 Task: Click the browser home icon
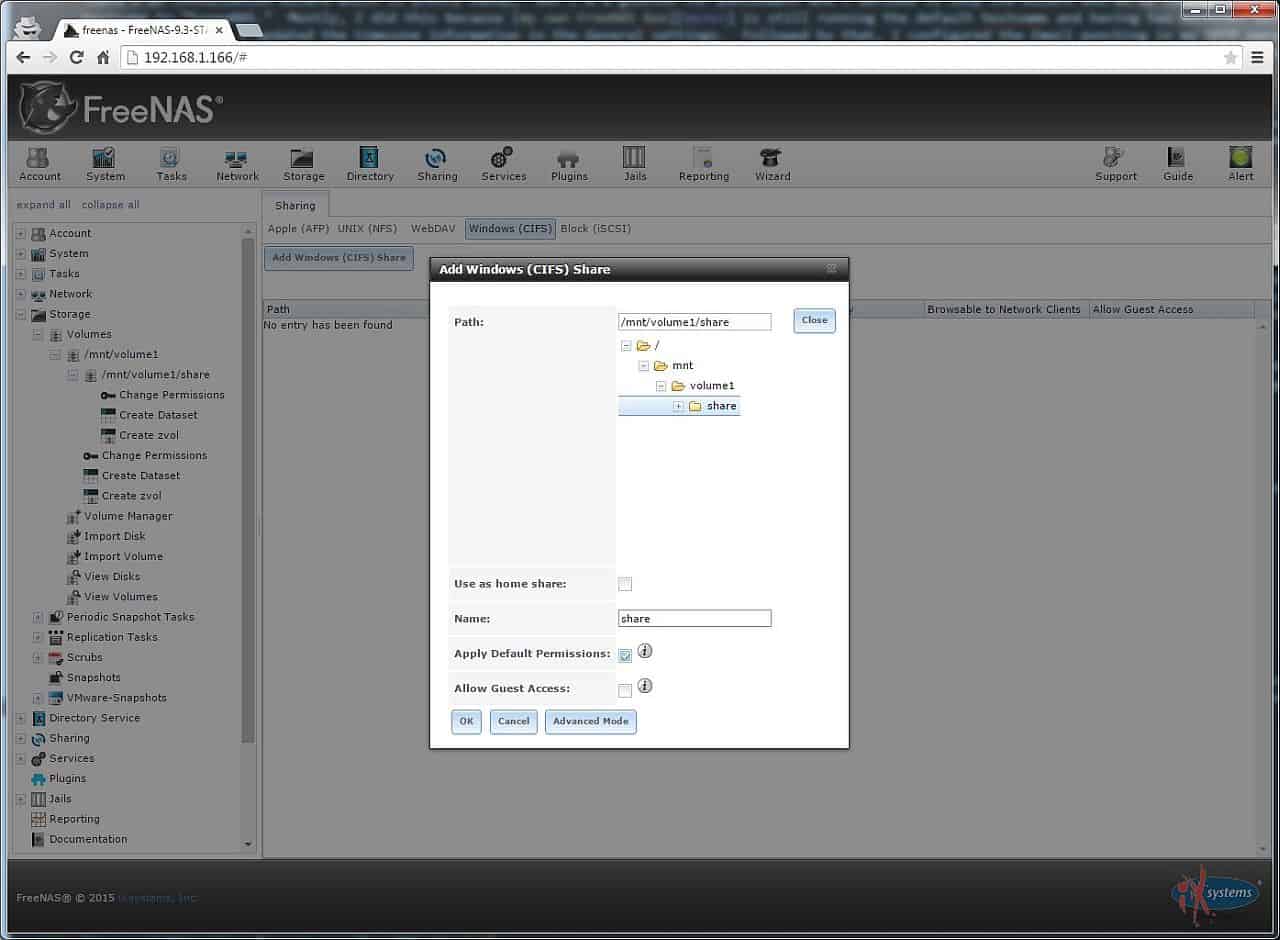(x=103, y=57)
